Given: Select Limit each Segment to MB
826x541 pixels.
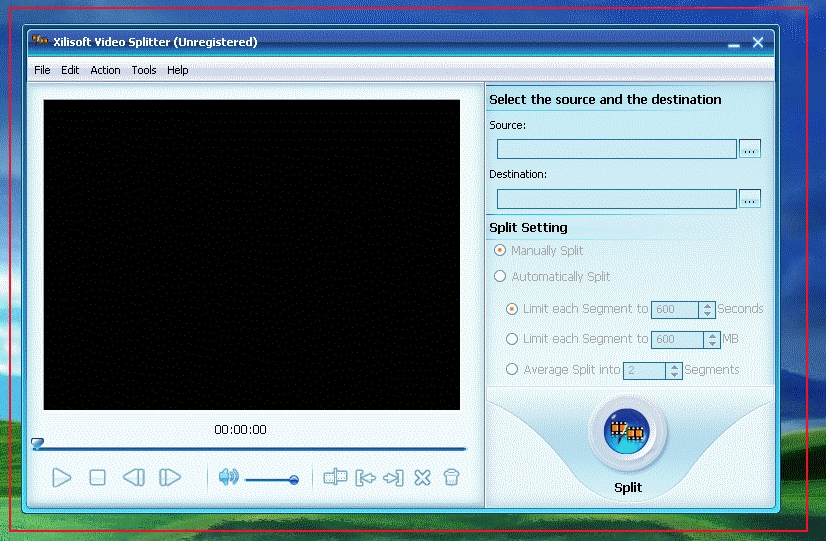Looking at the screenshot, I should click(512, 339).
